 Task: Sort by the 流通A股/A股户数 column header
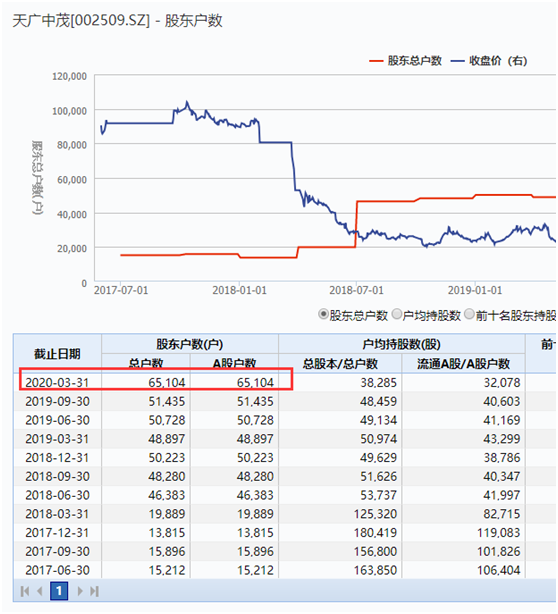pos(463,364)
